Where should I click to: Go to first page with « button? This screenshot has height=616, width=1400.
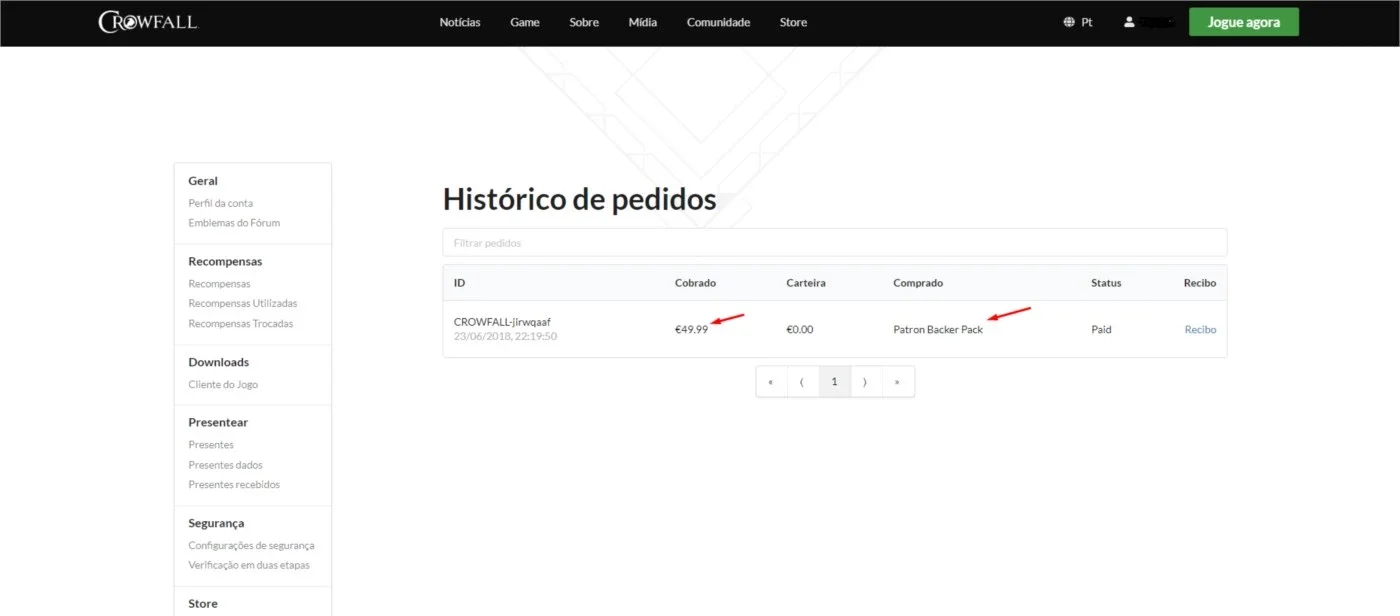click(x=771, y=382)
